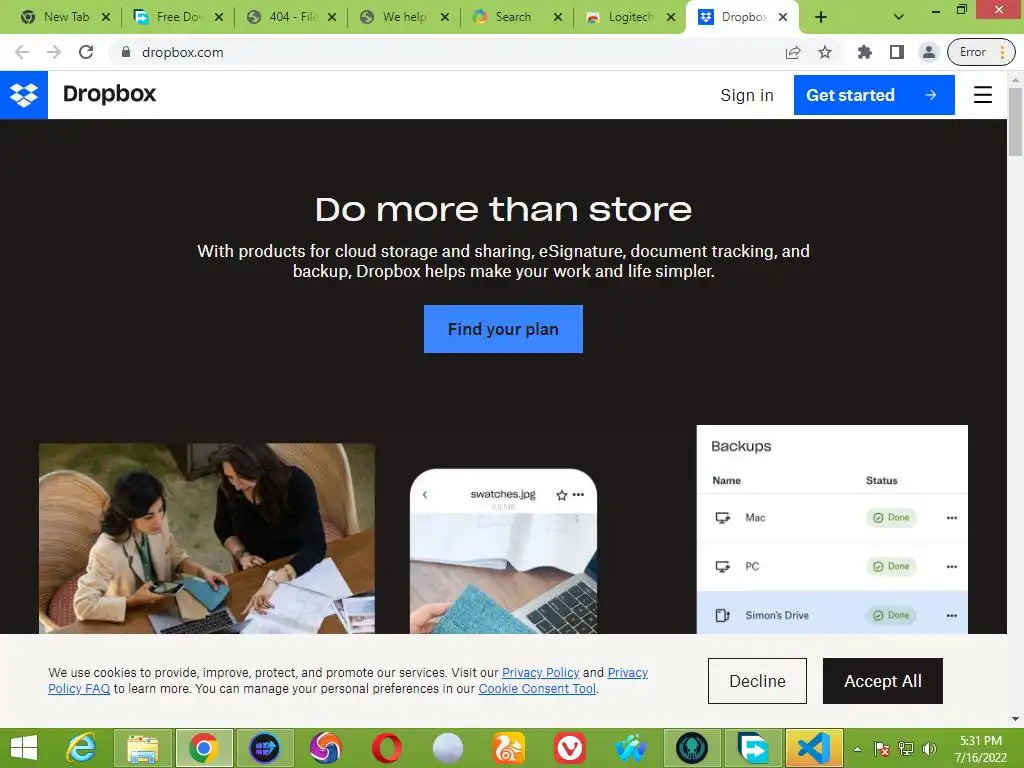Open a new browser tab
This screenshot has width=1024, height=768.
[x=821, y=17]
